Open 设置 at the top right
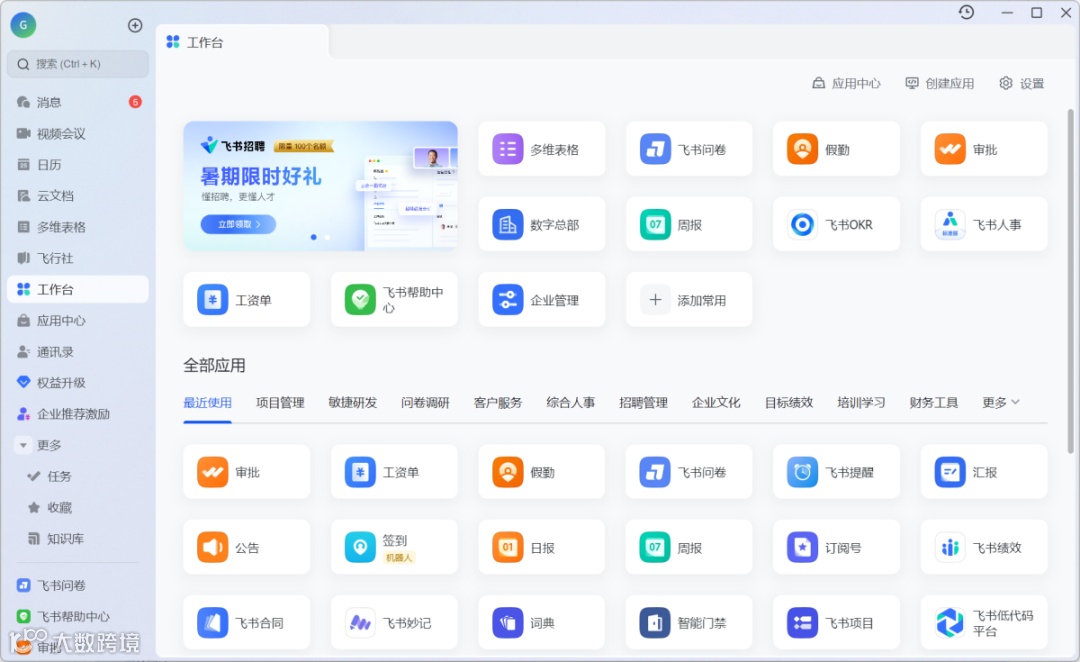 1022,83
